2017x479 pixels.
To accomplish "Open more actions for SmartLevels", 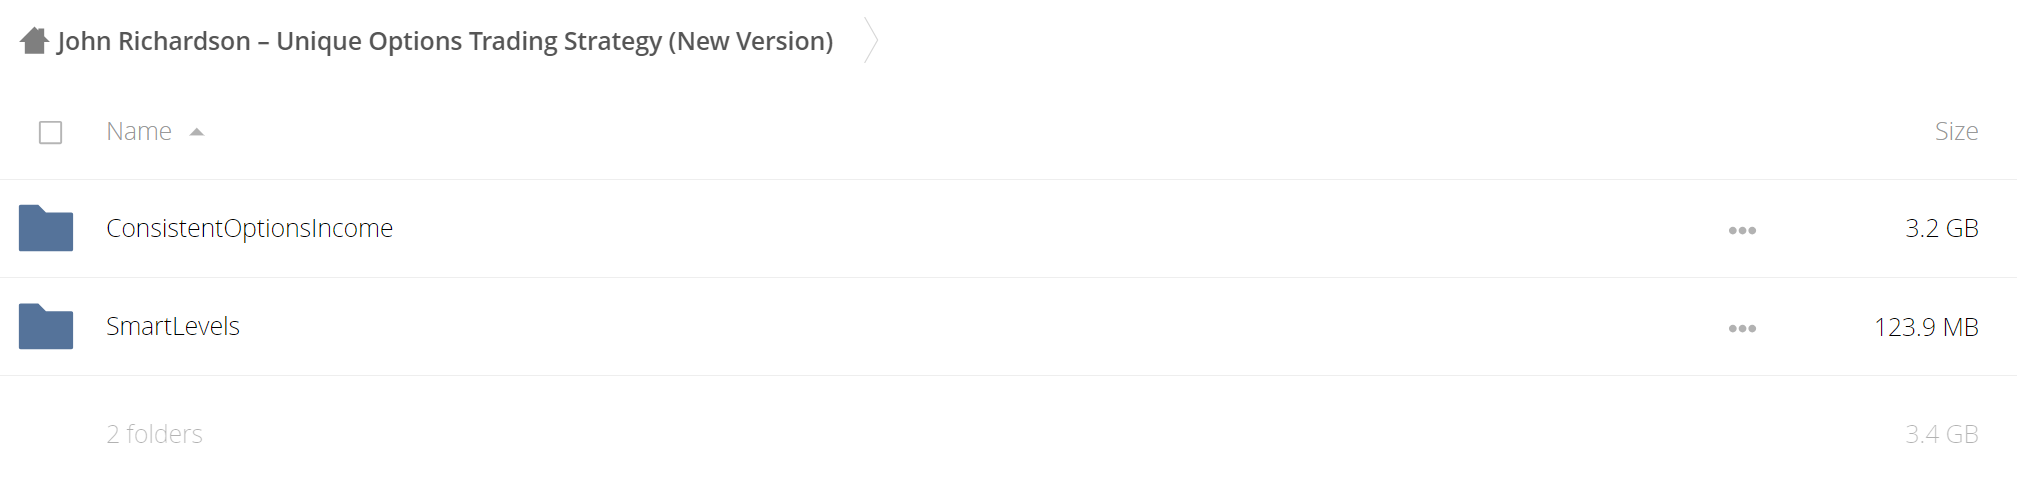I will (1742, 328).
